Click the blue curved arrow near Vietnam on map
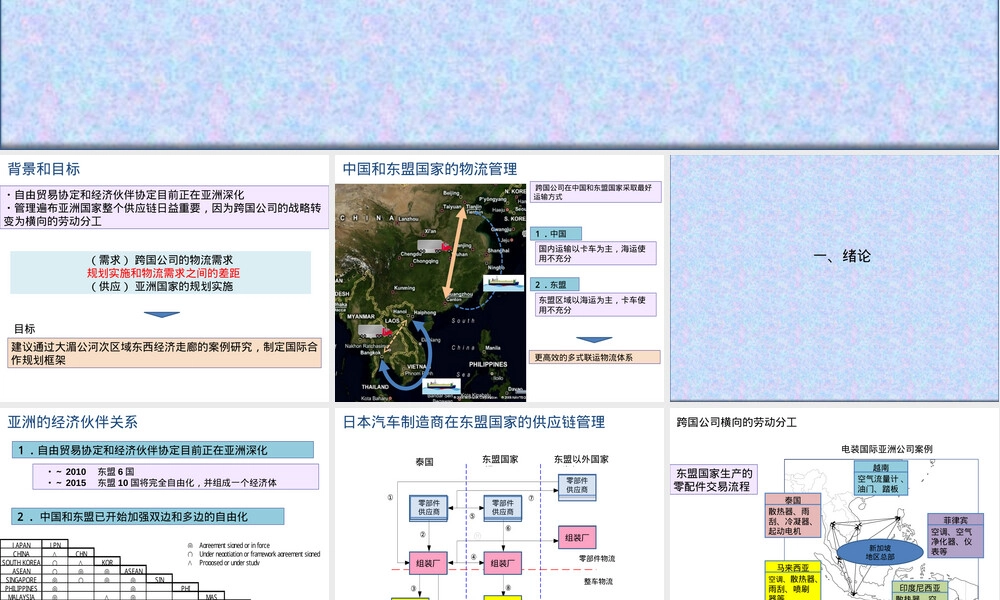This screenshot has height=600, width=1000. coord(406,357)
